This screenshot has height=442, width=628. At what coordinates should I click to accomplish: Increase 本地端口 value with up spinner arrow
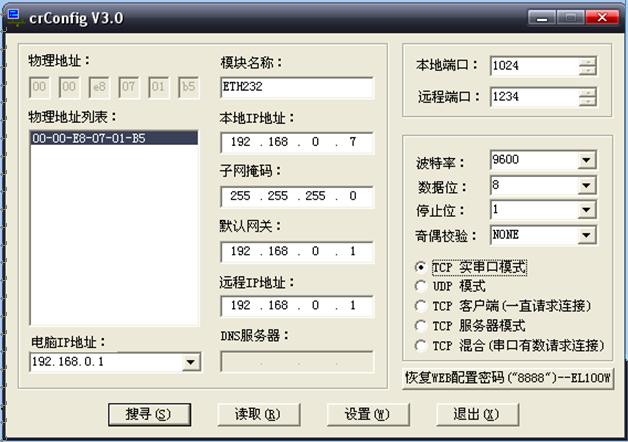(587, 61)
